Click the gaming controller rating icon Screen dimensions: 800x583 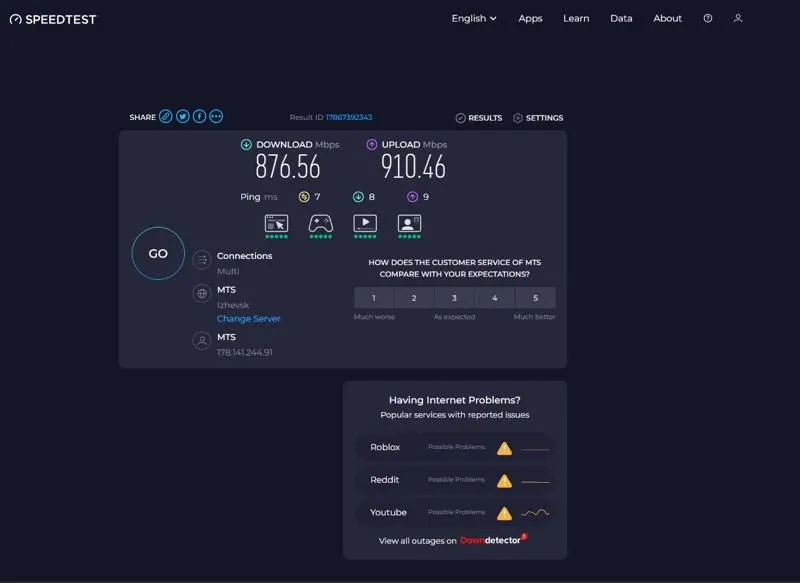click(x=320, y=224)
